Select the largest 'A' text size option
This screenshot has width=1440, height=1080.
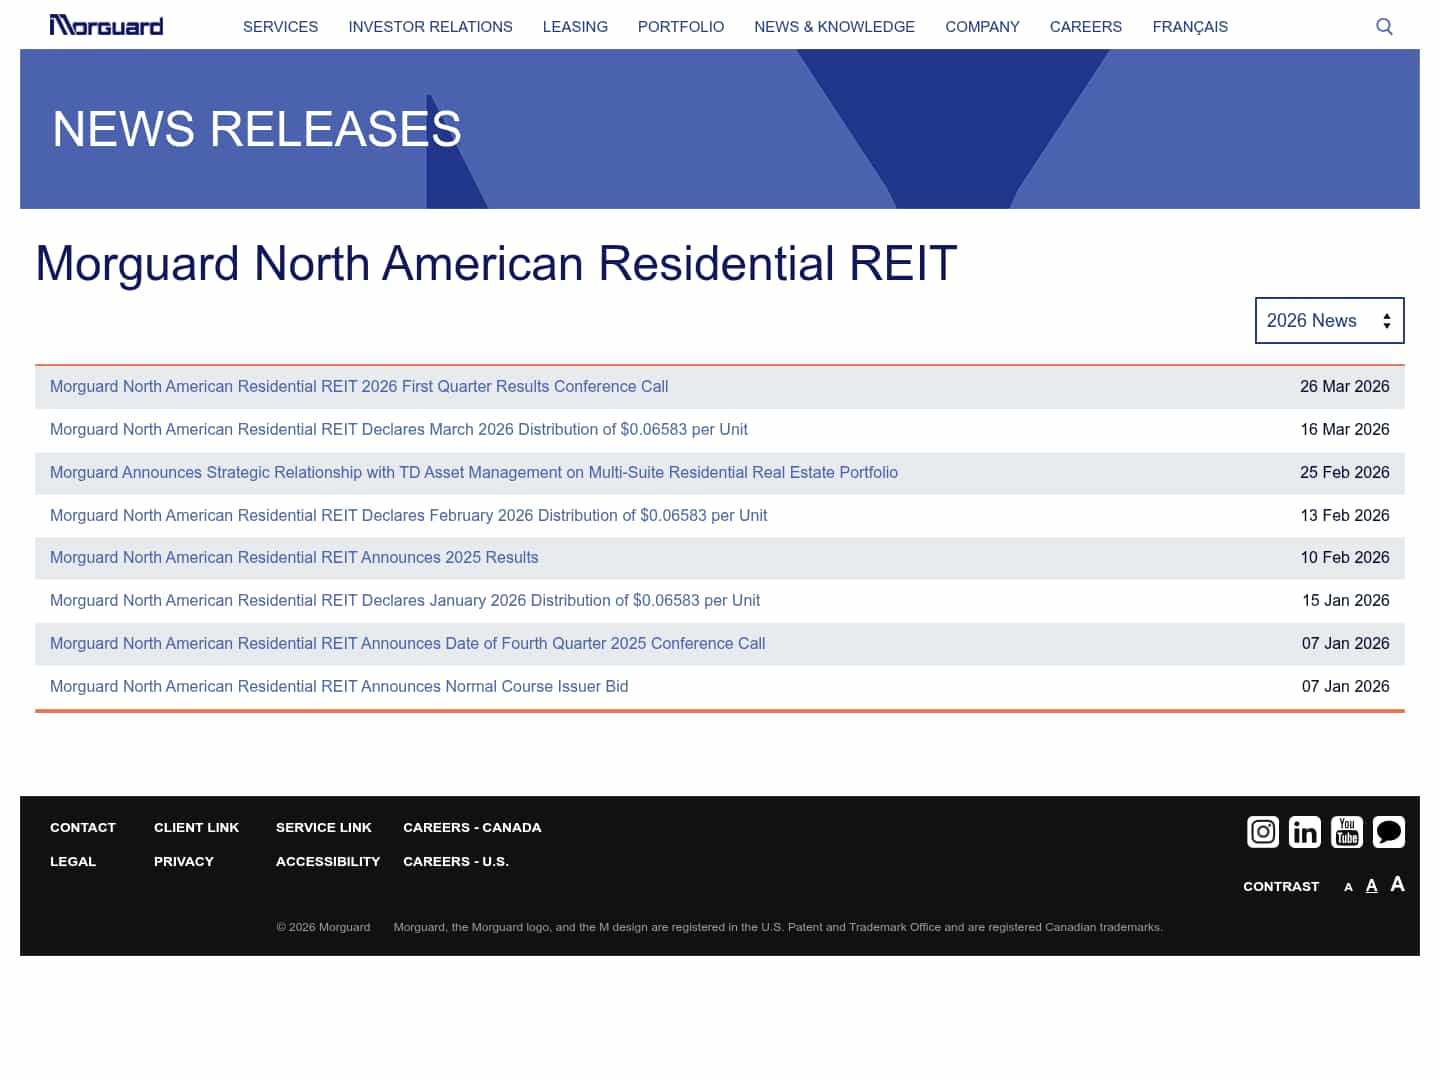tap(1398, 884)
